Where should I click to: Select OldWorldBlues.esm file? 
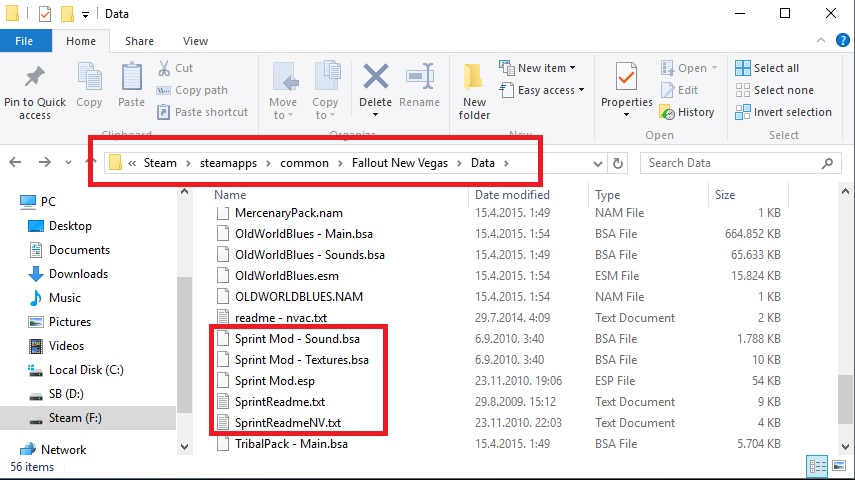[x=287, y=276]
